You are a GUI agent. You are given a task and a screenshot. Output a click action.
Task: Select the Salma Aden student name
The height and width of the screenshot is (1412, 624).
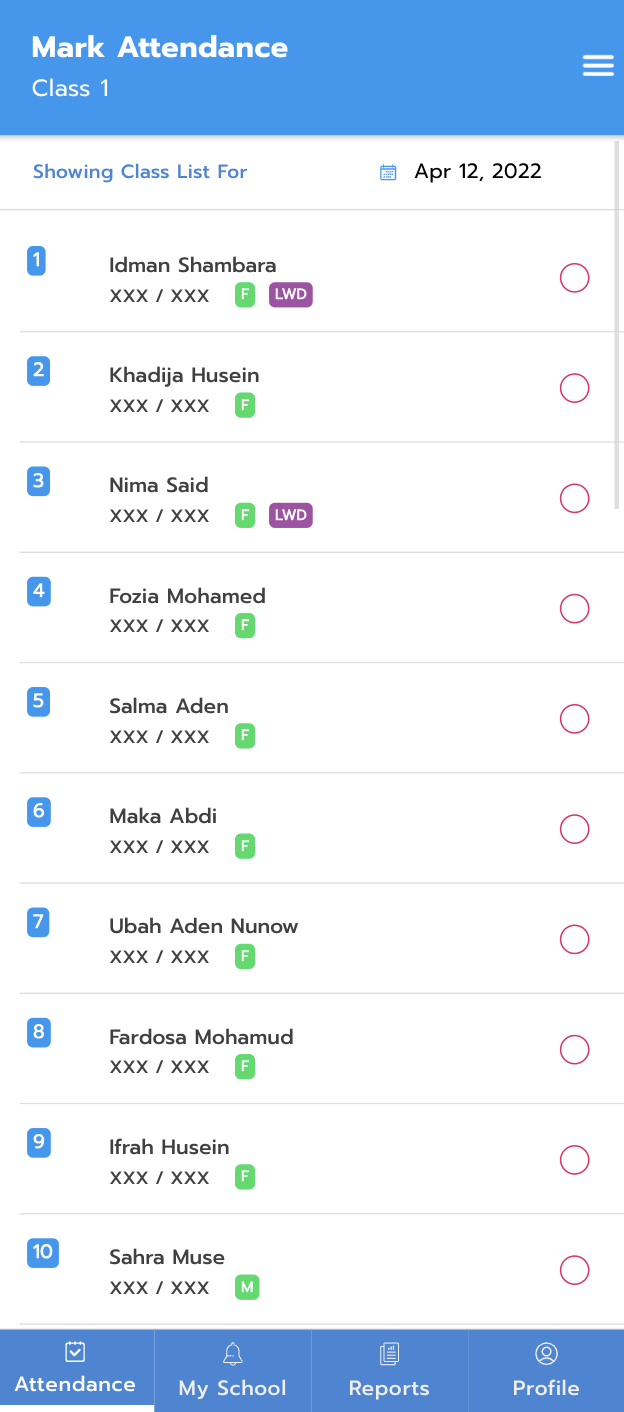169,706
